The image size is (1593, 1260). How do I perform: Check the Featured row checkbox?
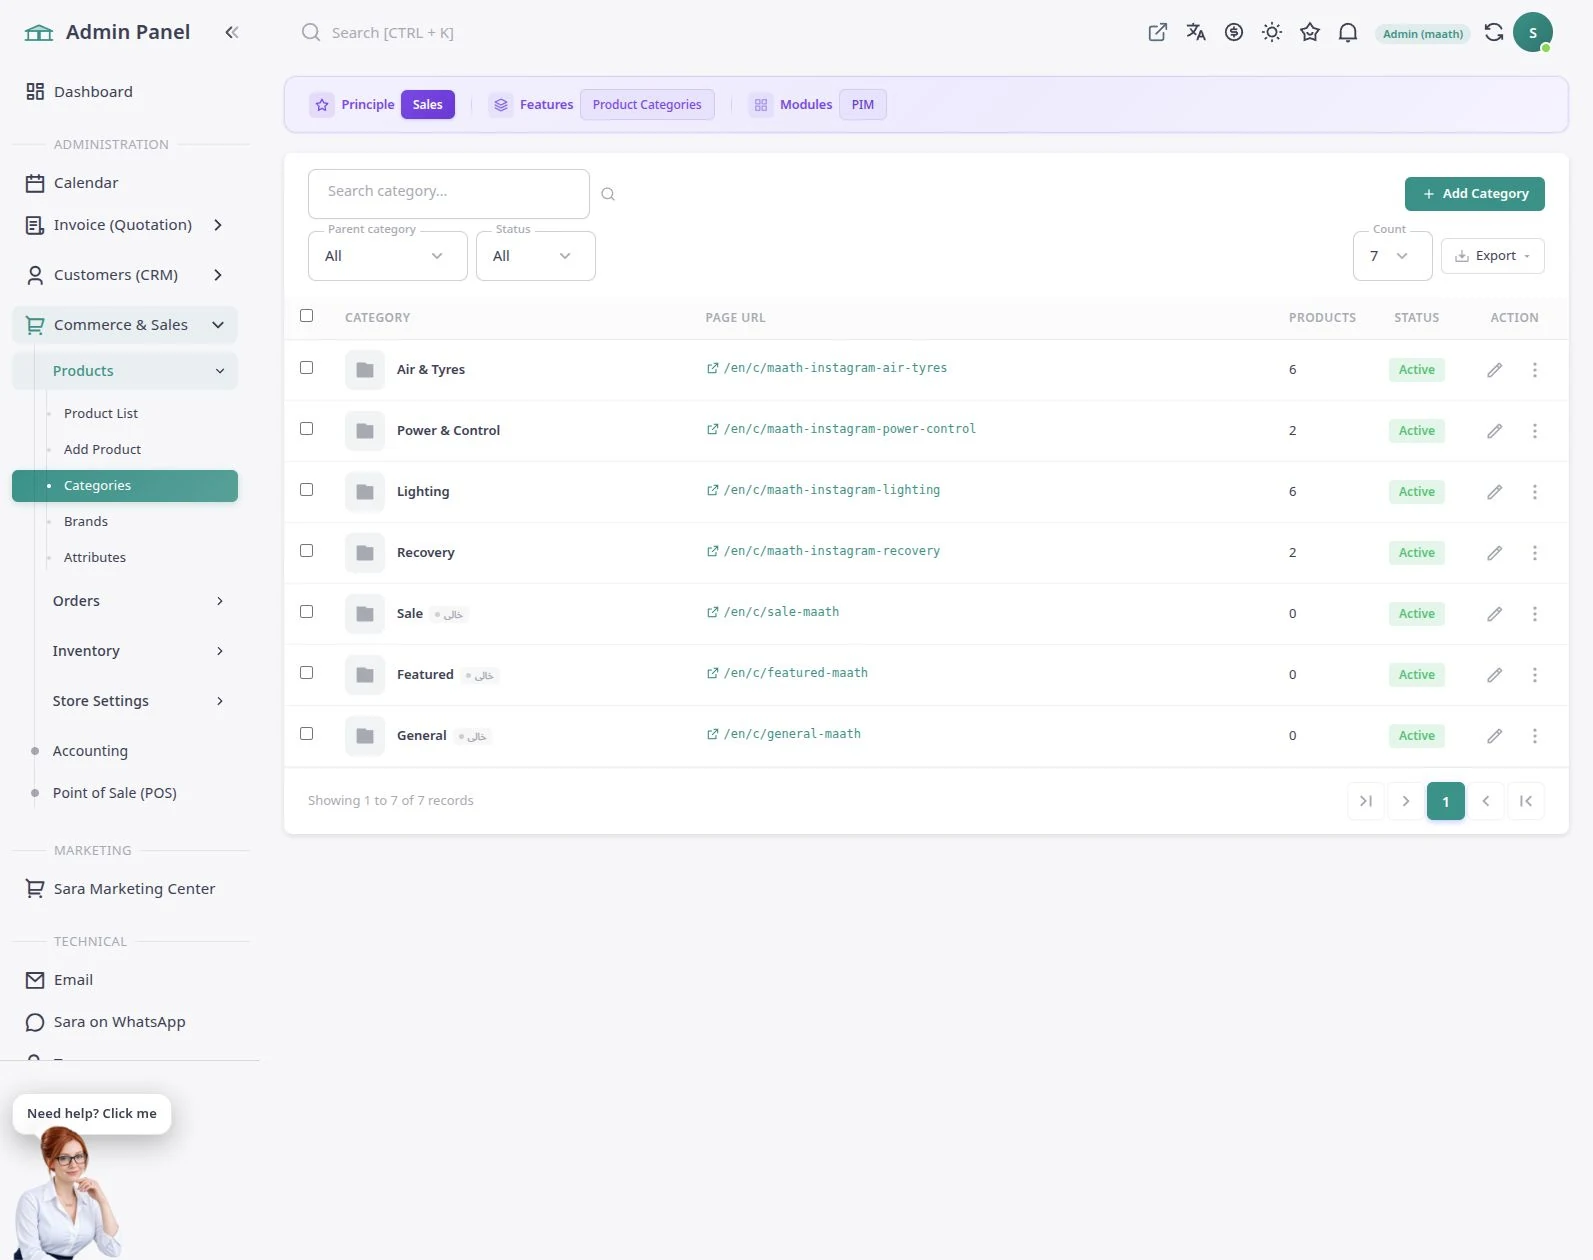tap(306, 673)
